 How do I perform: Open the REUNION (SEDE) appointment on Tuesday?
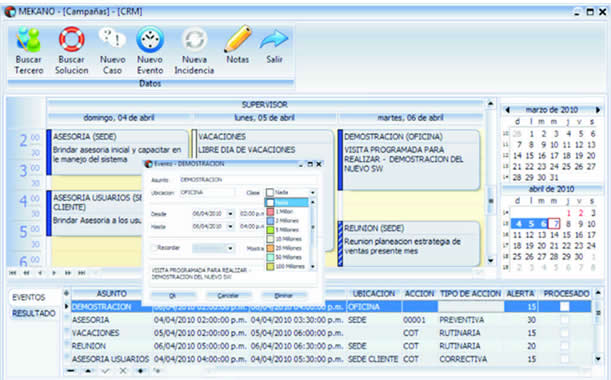(x=409, y=244)
